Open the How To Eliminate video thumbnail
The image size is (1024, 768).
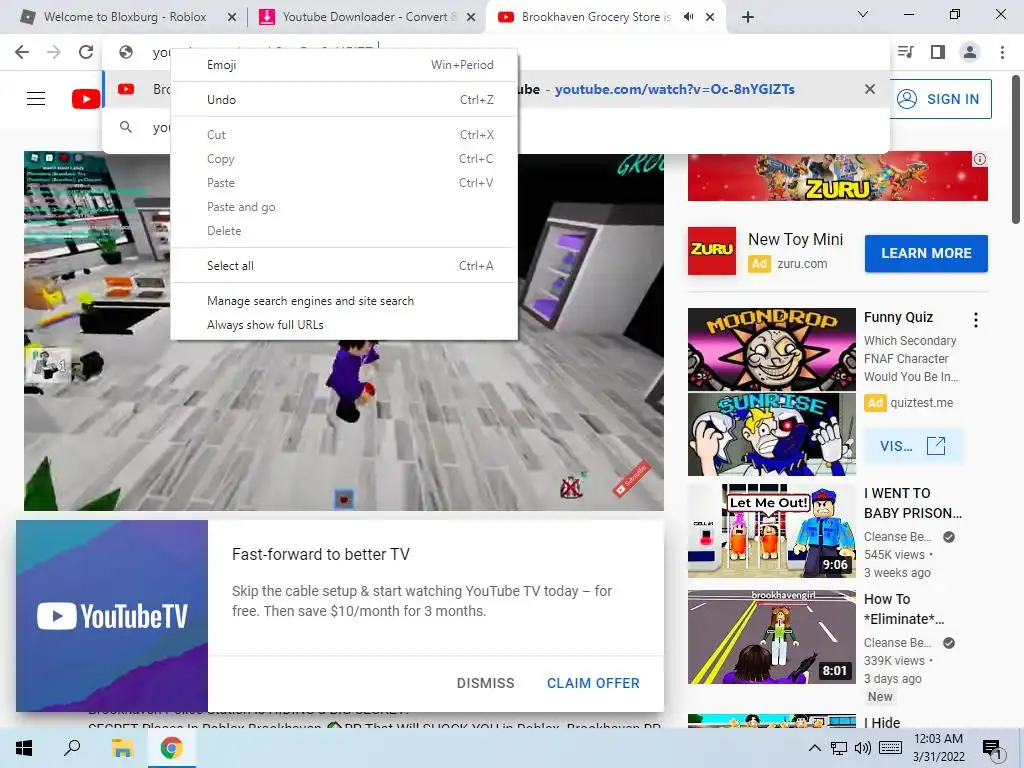pos(771,637)
